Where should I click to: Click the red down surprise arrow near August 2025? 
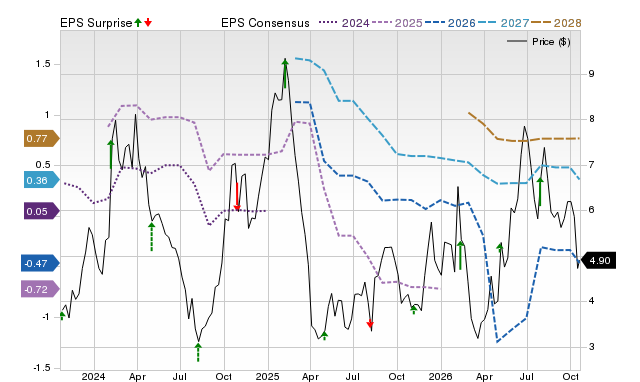point(370,324)
